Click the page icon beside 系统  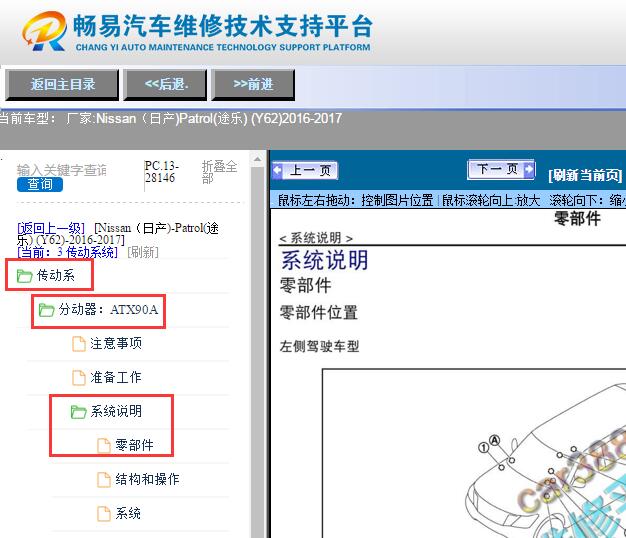tap(104, 514)
